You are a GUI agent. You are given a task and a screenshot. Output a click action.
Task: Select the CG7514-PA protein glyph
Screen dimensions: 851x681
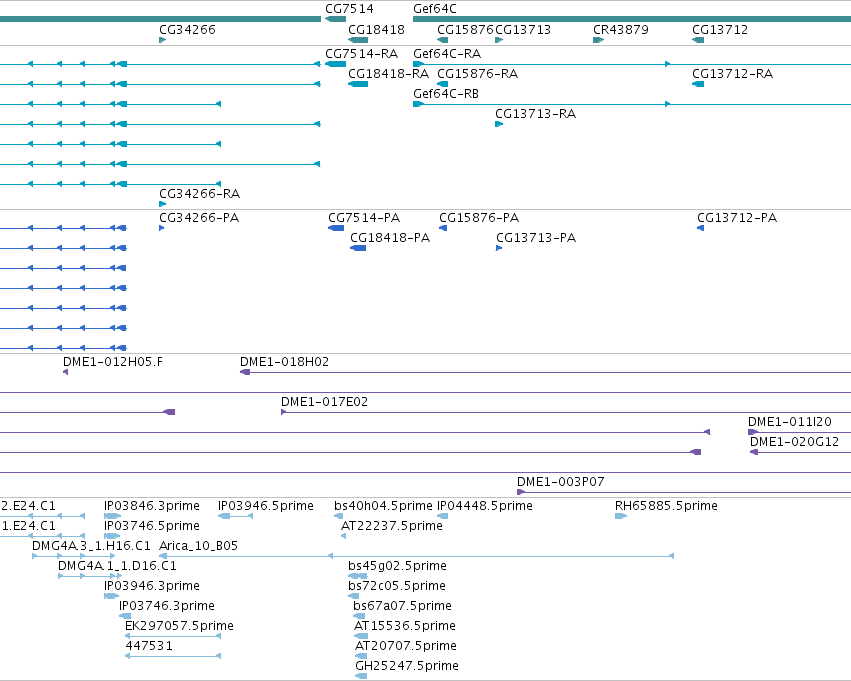pos(336,228)
